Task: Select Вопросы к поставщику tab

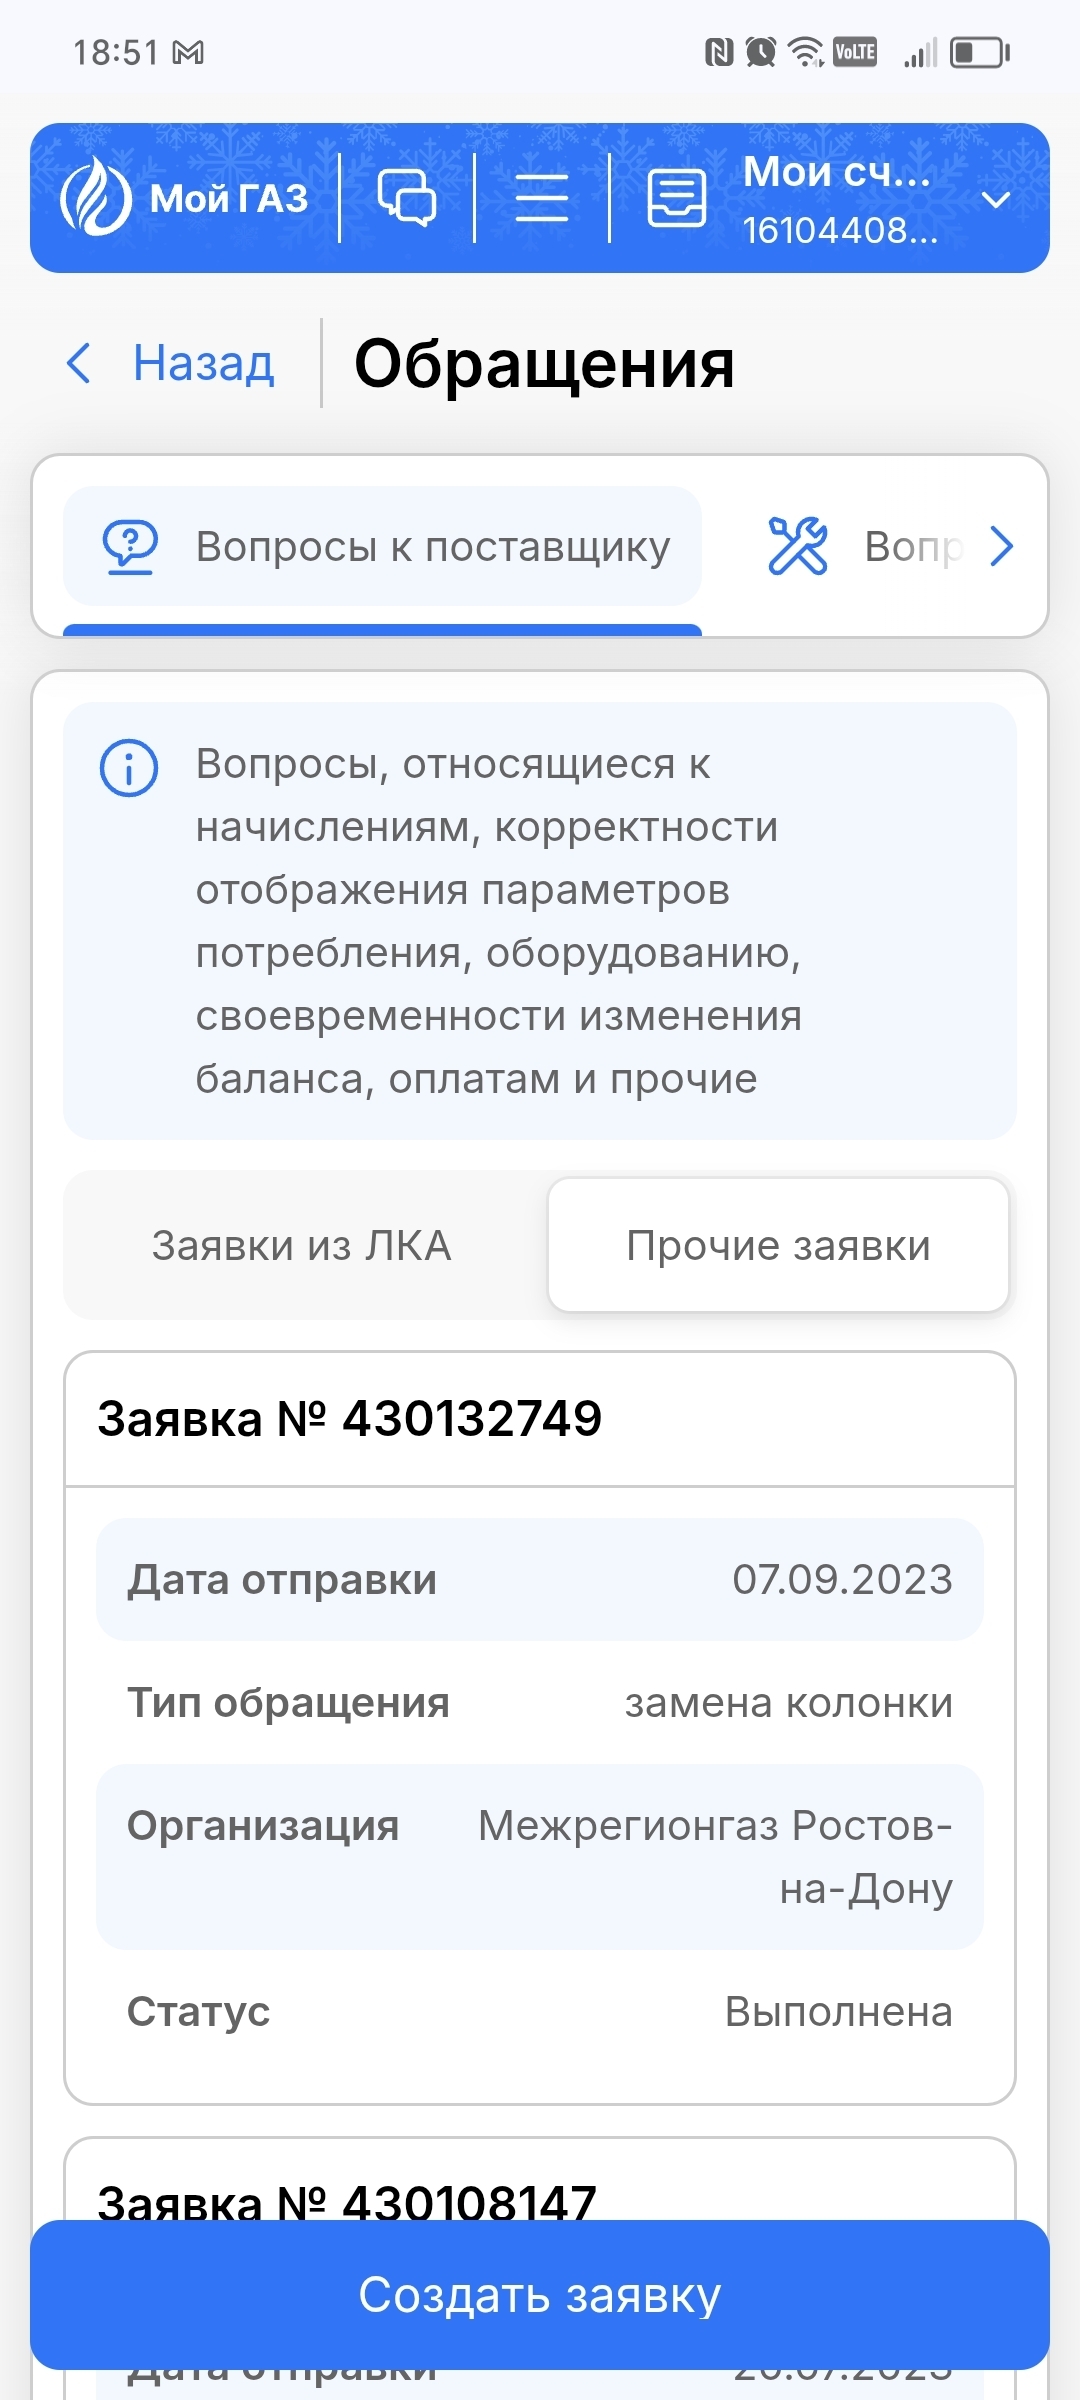Action: [432, 547]
